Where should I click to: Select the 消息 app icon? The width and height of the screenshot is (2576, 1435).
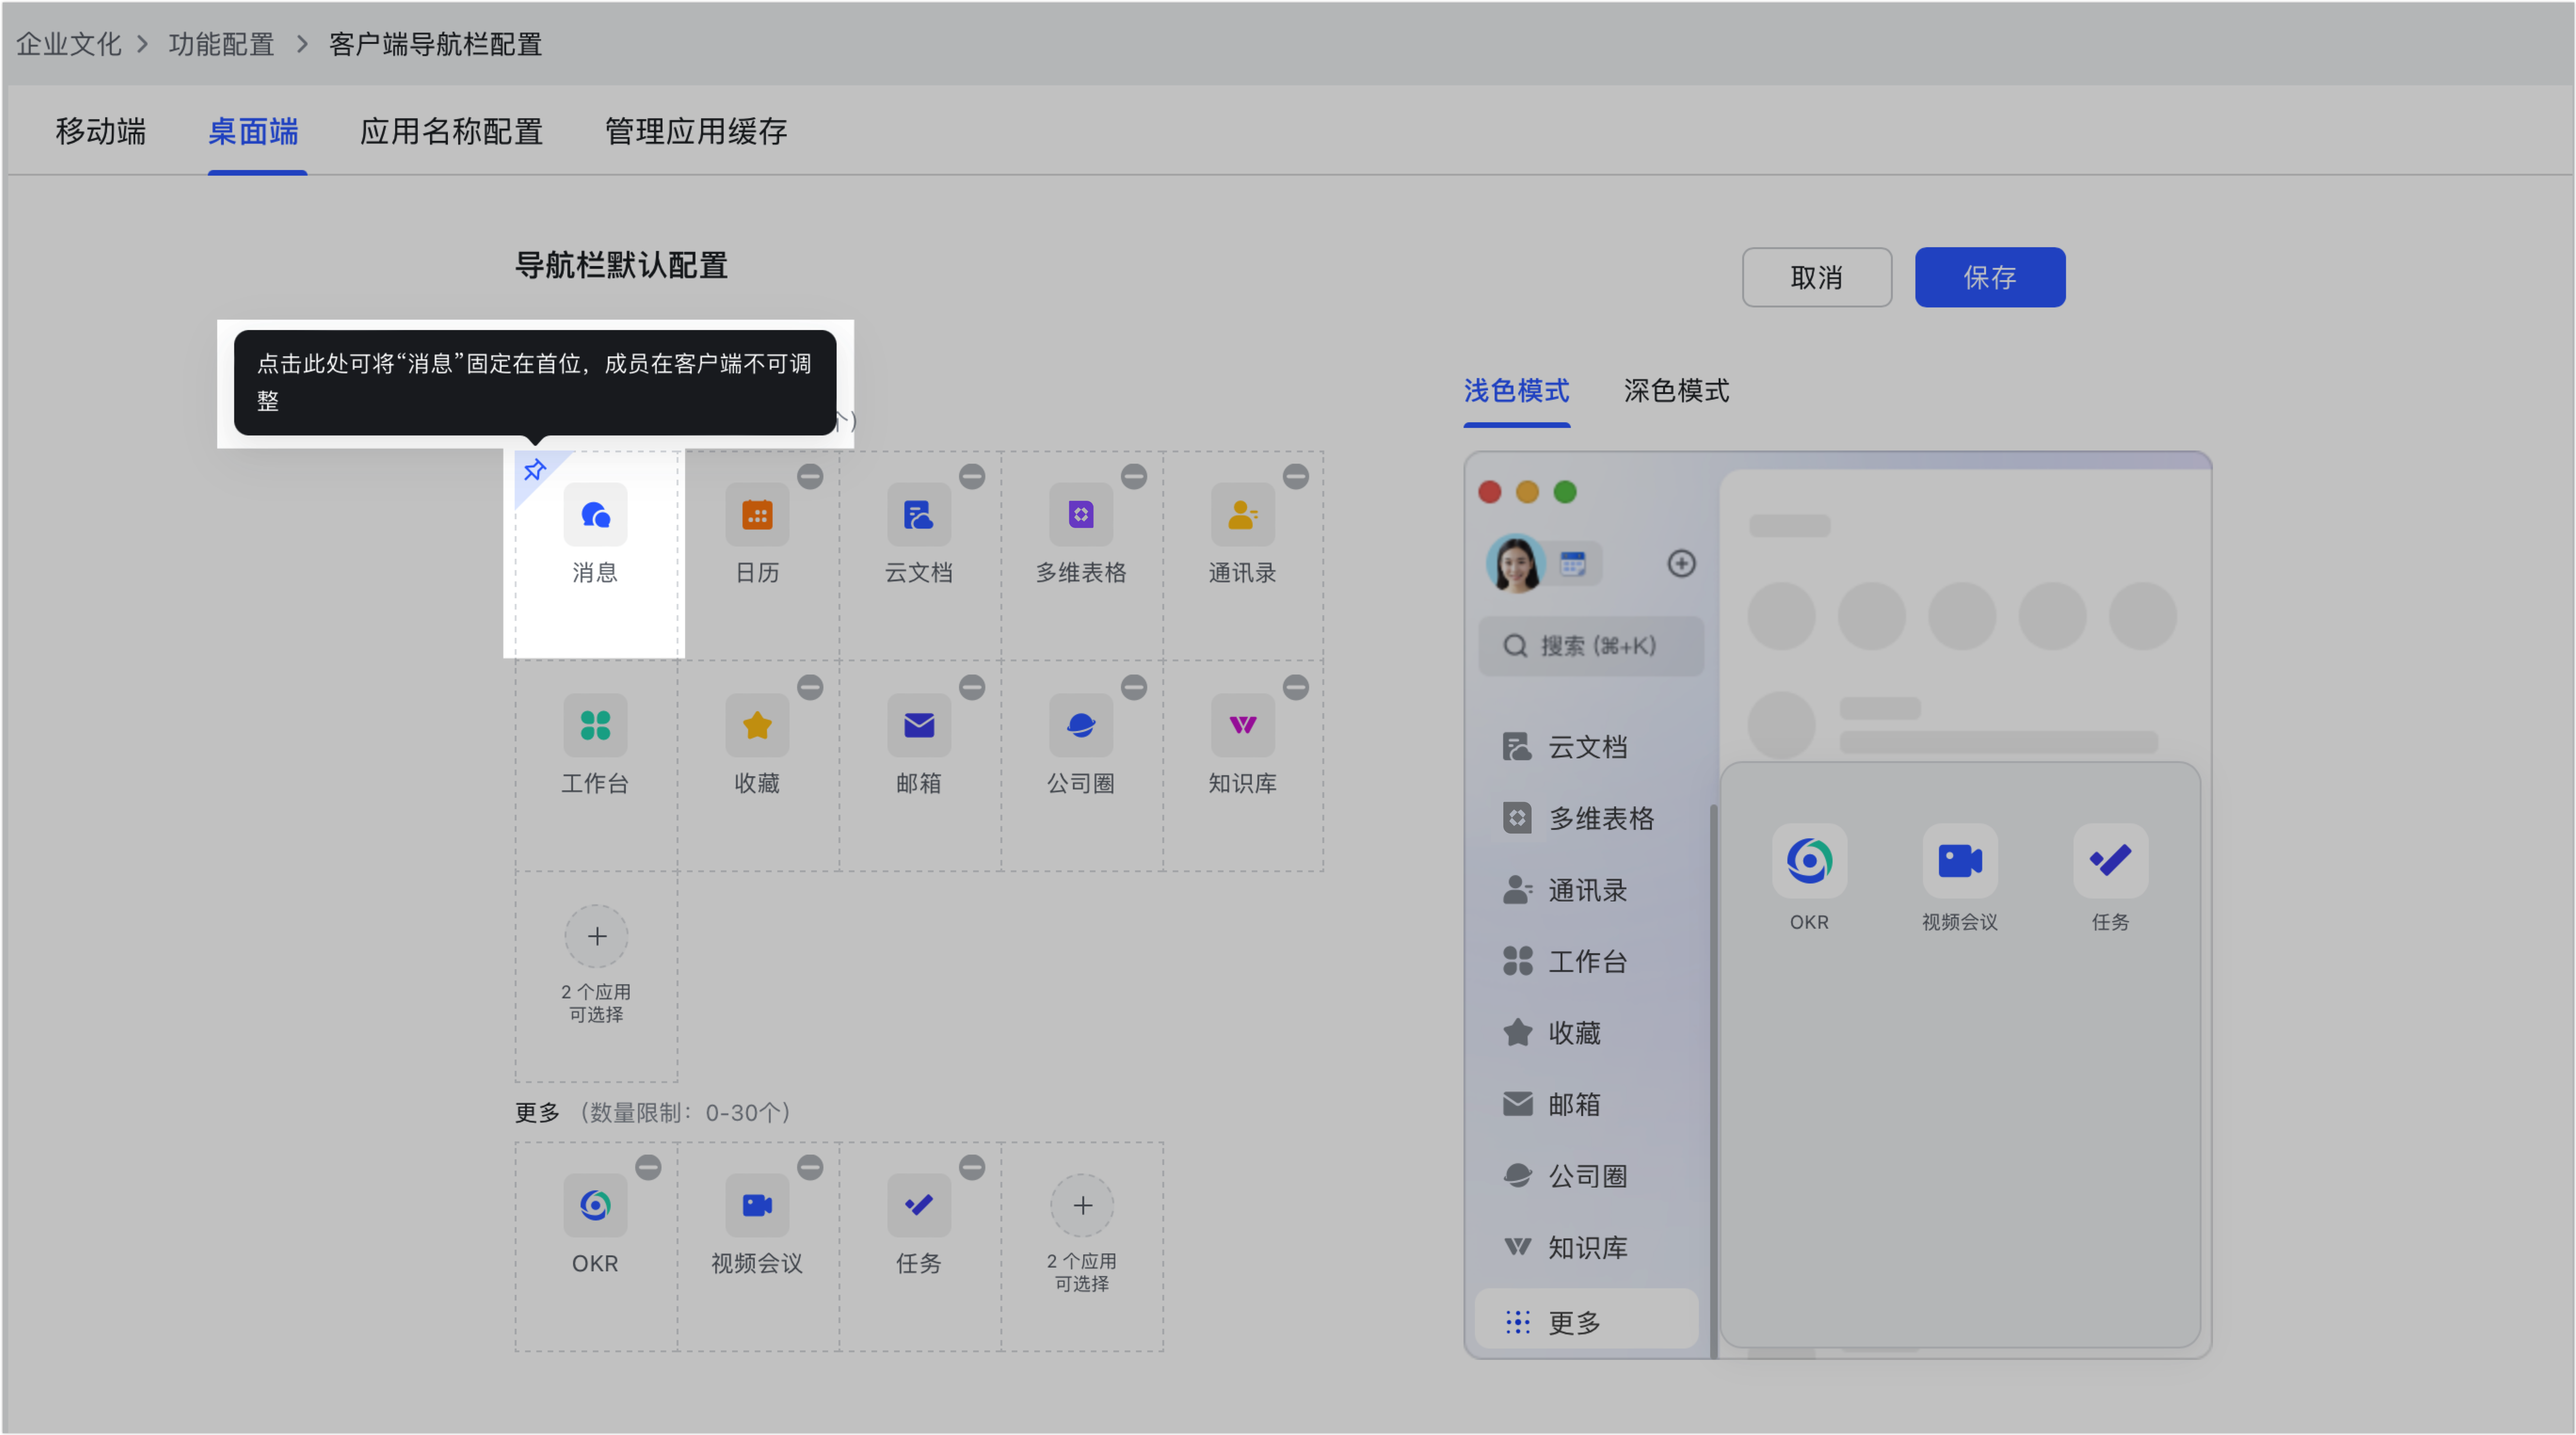pyautogui.click(x=596, y=515)
